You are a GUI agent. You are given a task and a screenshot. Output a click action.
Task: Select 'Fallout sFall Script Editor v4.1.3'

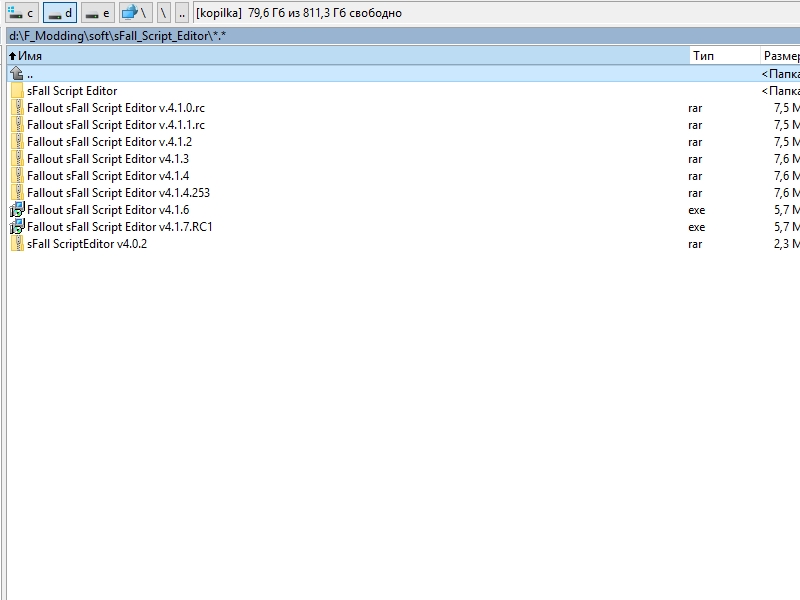pos(108,159)
